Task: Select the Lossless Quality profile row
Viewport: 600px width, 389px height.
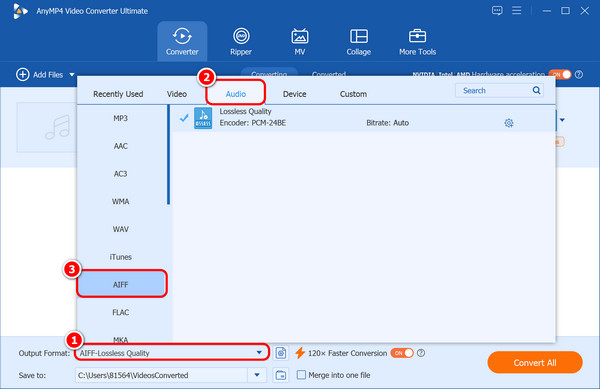Action: 364,118
